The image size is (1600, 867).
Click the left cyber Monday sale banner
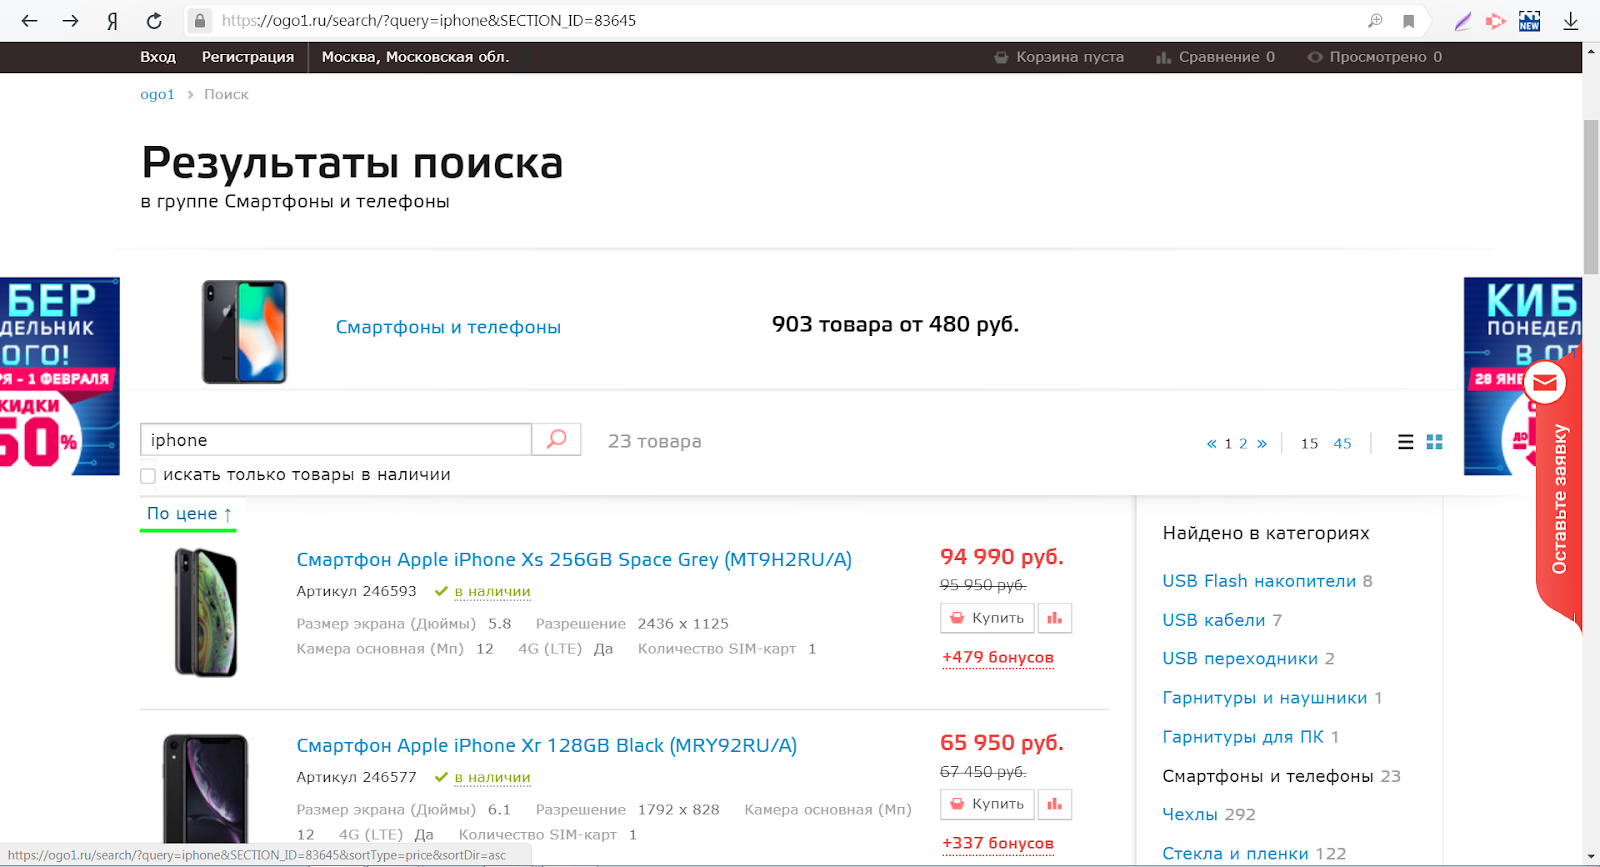(x=60, y=376)
